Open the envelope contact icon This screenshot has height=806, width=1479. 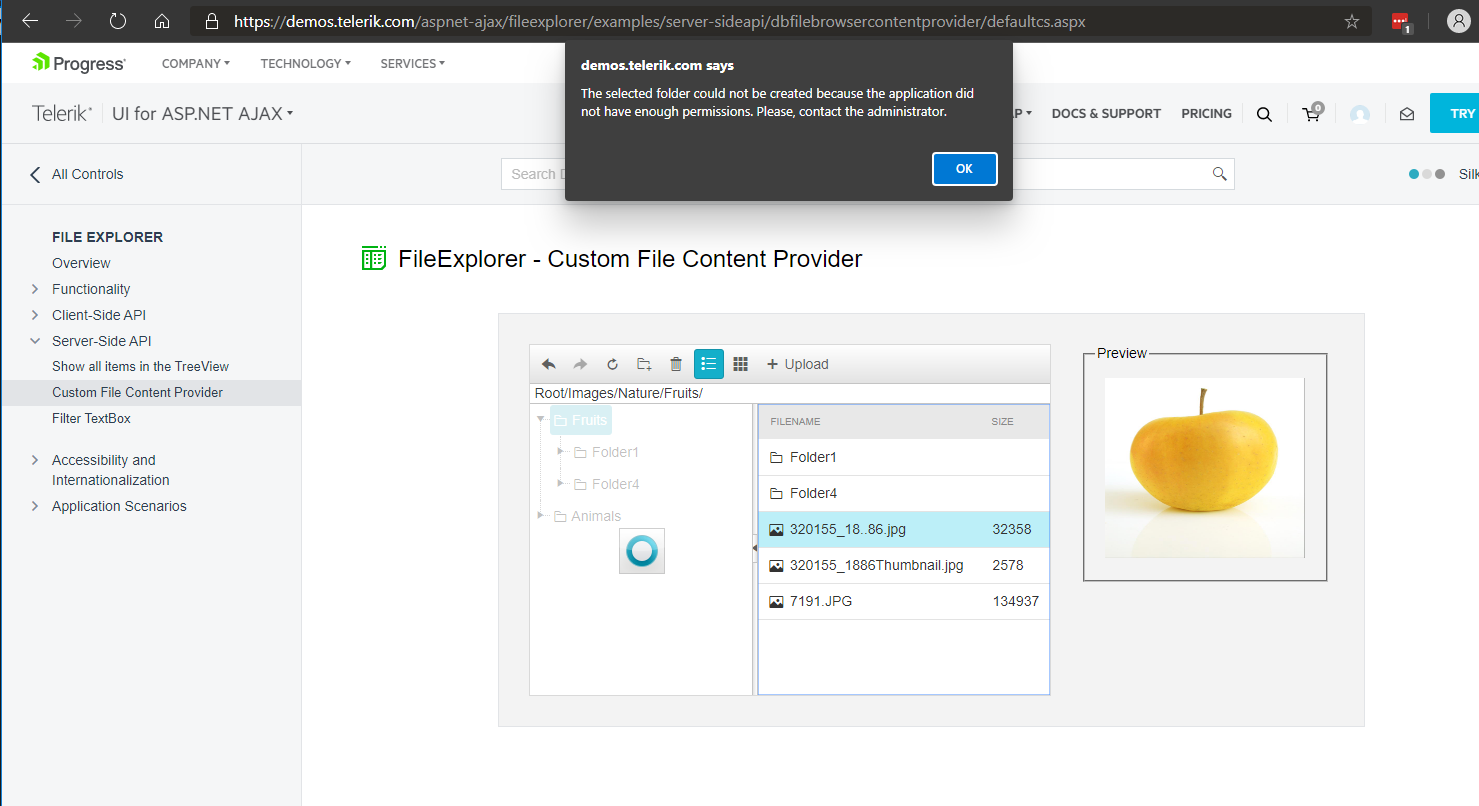pos(1407,114)
